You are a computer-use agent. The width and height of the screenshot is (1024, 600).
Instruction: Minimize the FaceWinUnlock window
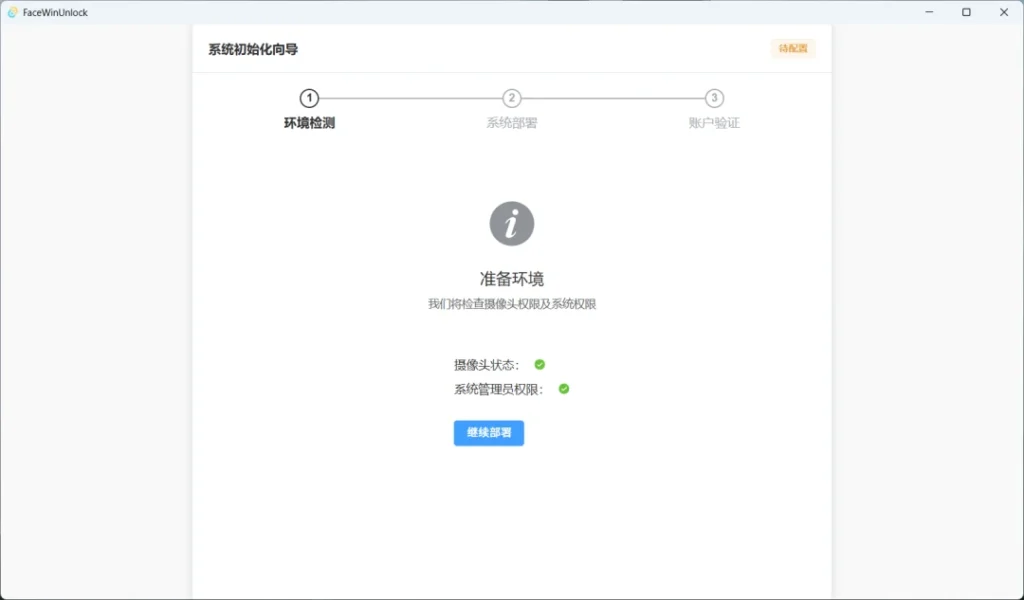tap(927, 11)
